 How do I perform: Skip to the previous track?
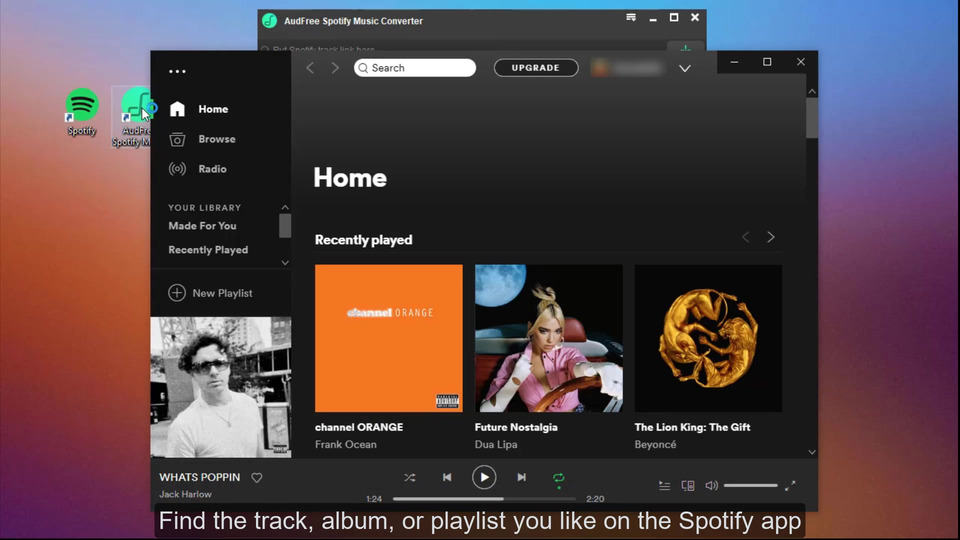click(x=447, y=478)
